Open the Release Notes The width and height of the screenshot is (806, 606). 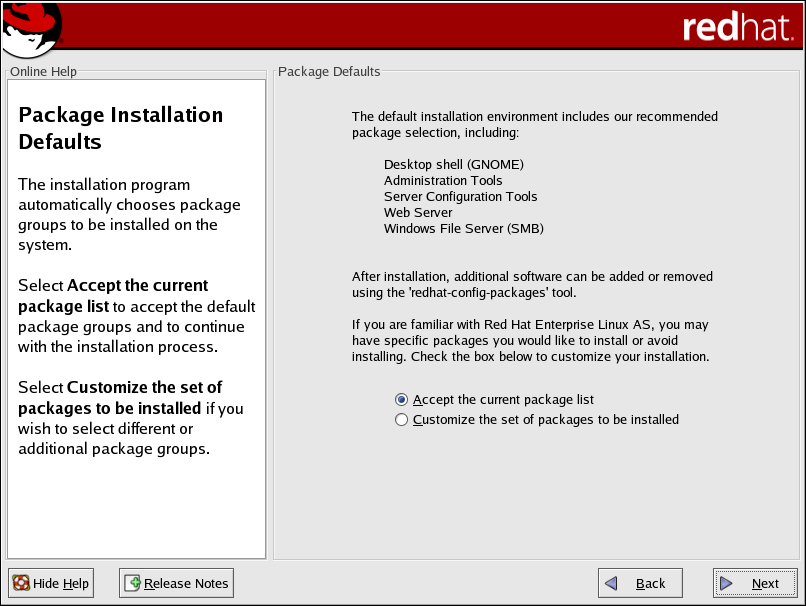click(x=176, y=583)
